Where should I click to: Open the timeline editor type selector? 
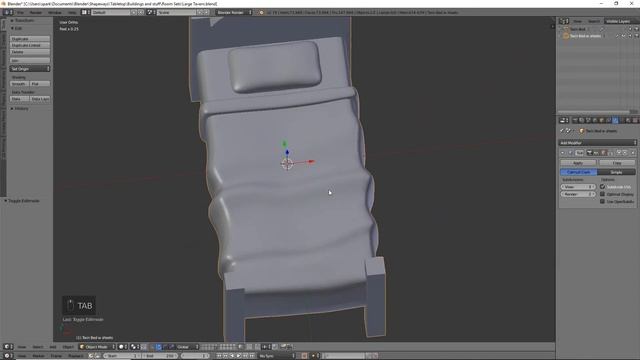pos(8,356)
